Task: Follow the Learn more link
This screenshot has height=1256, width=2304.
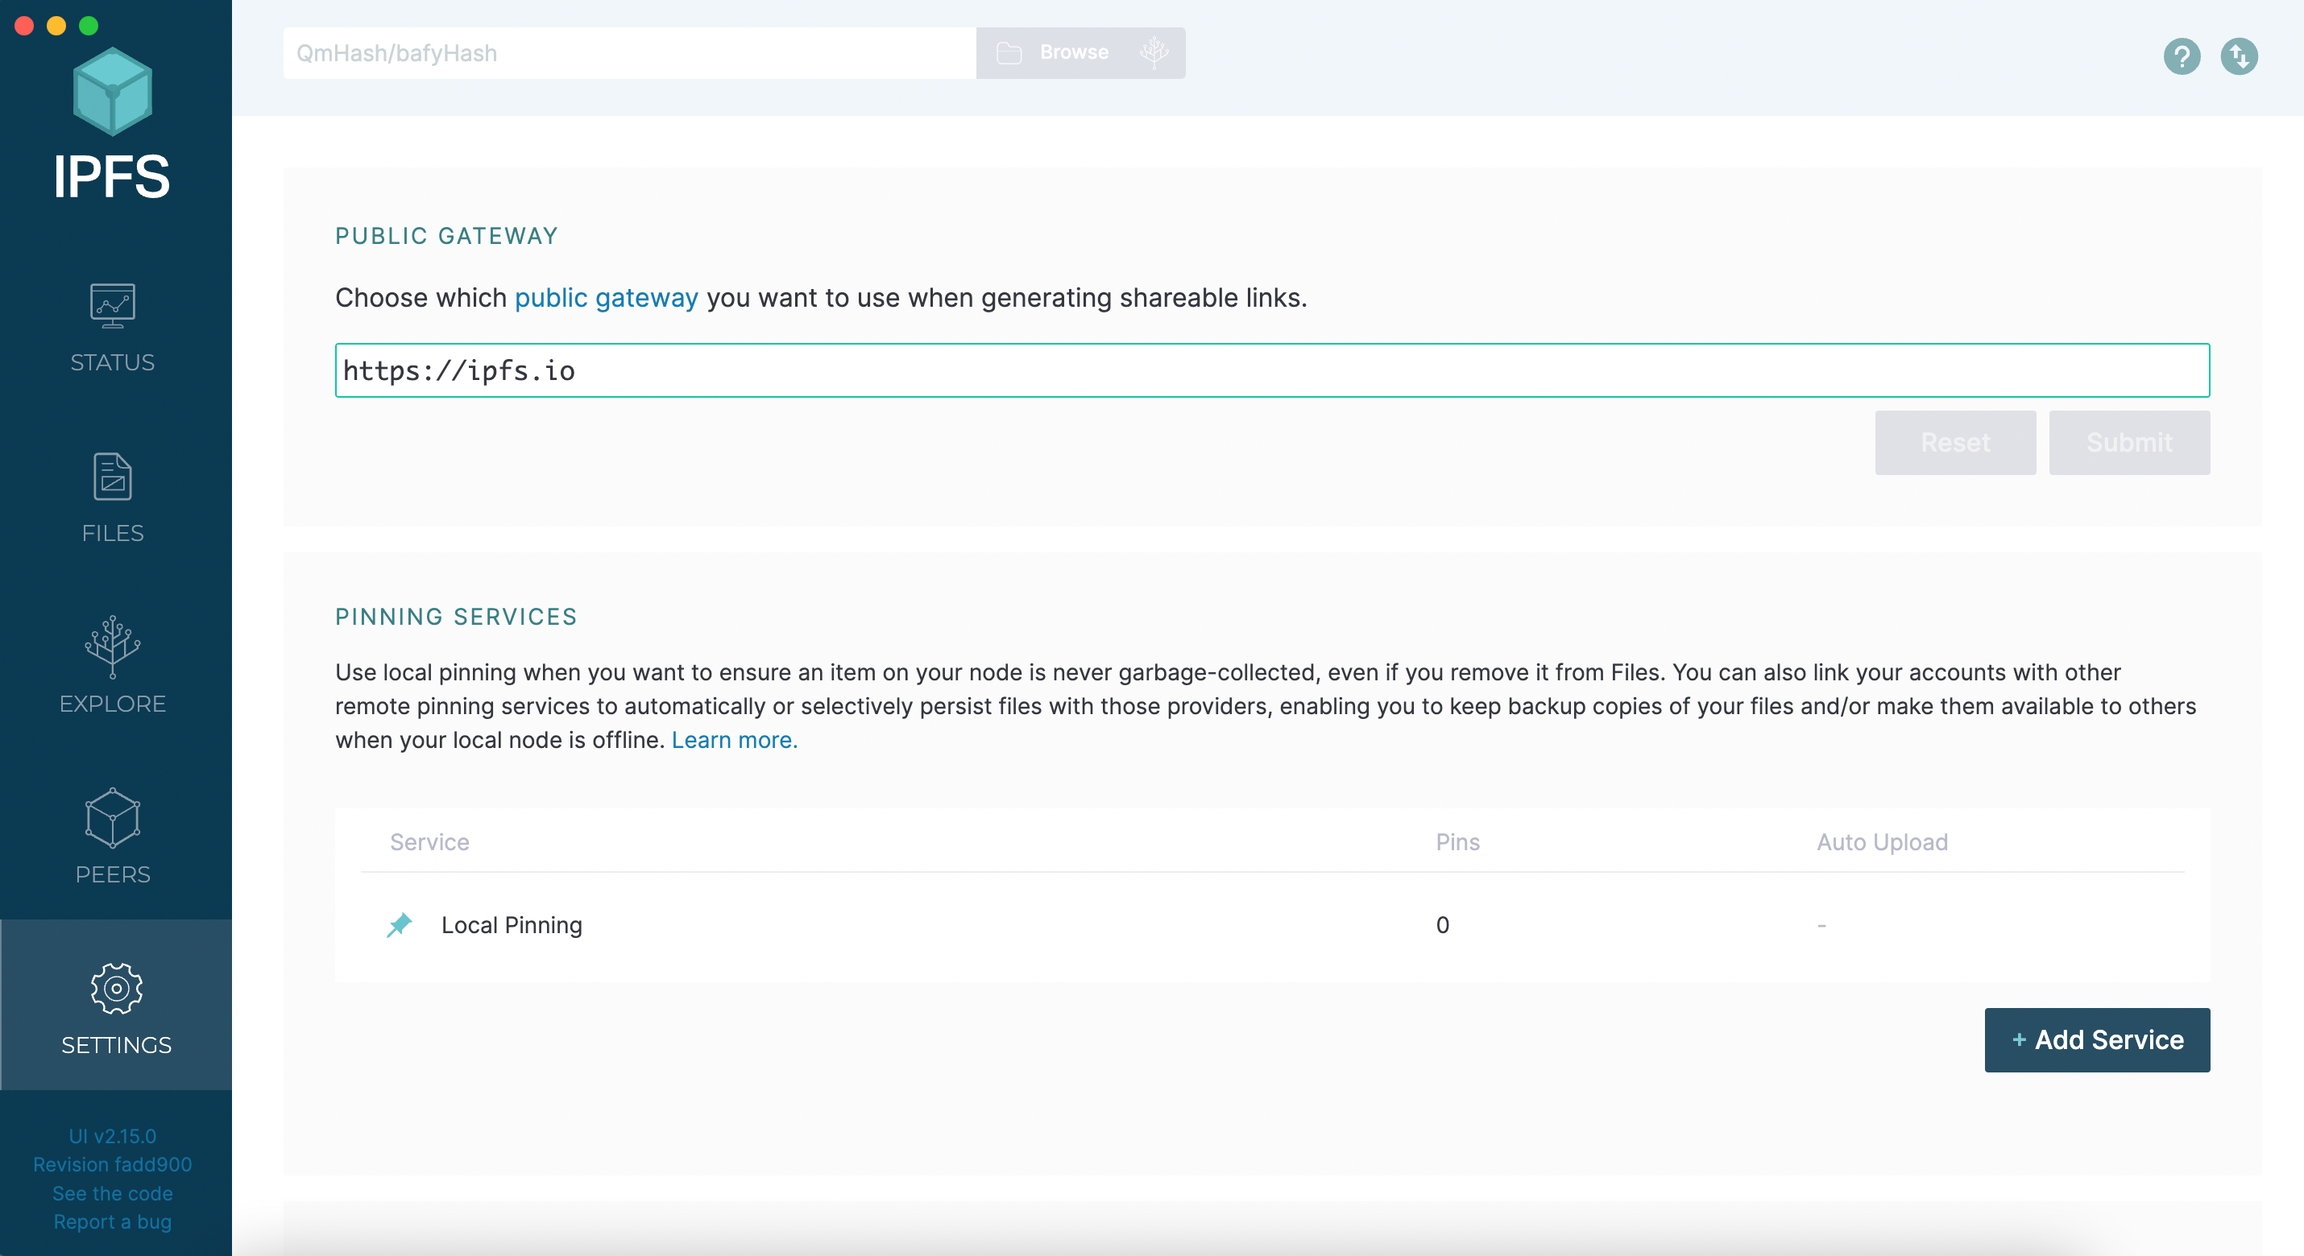Action: coord(734,740)
